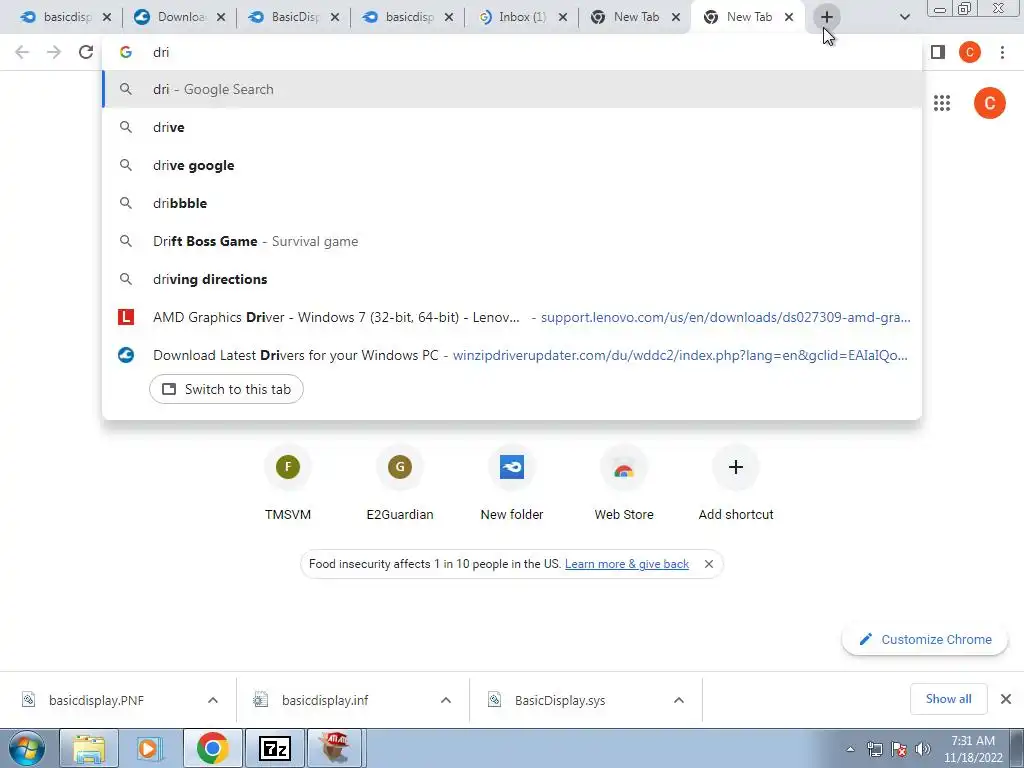1024x768 pixels.
Task: Expand basicdisplay.PNF download options
Action: click(213, 700)
